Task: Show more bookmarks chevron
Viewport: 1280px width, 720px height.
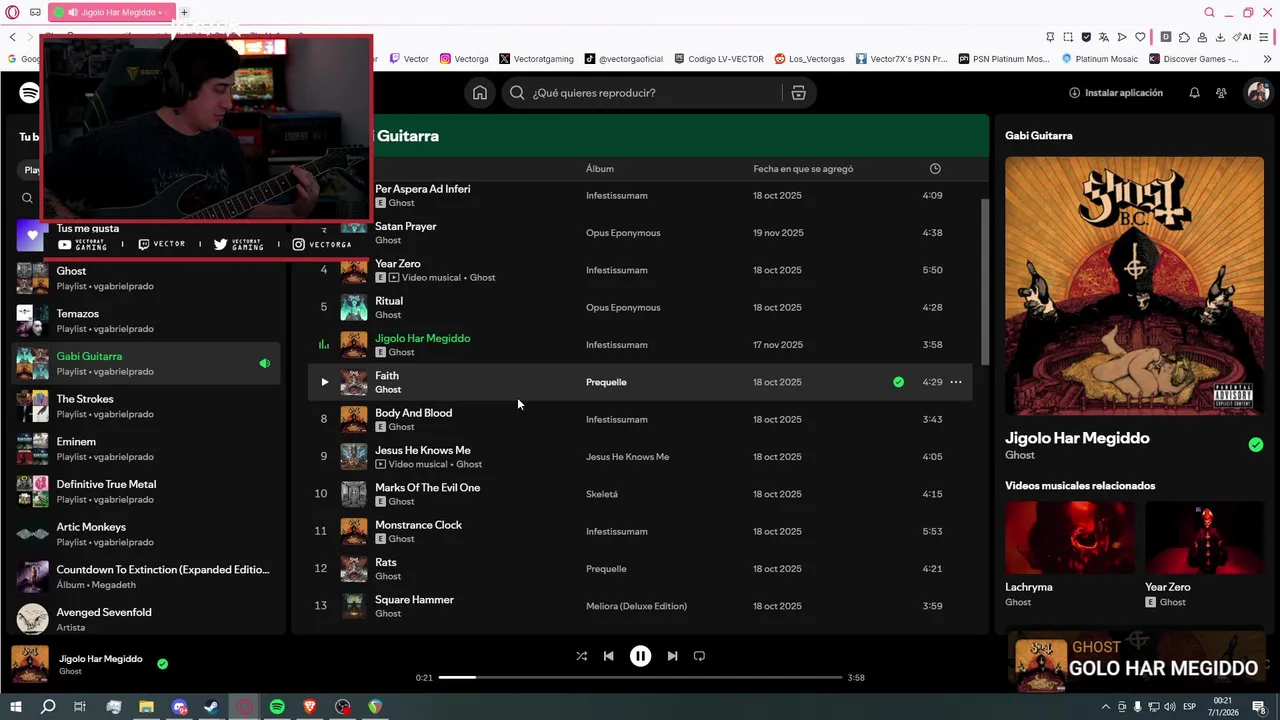Action: tap(1268, 59)
